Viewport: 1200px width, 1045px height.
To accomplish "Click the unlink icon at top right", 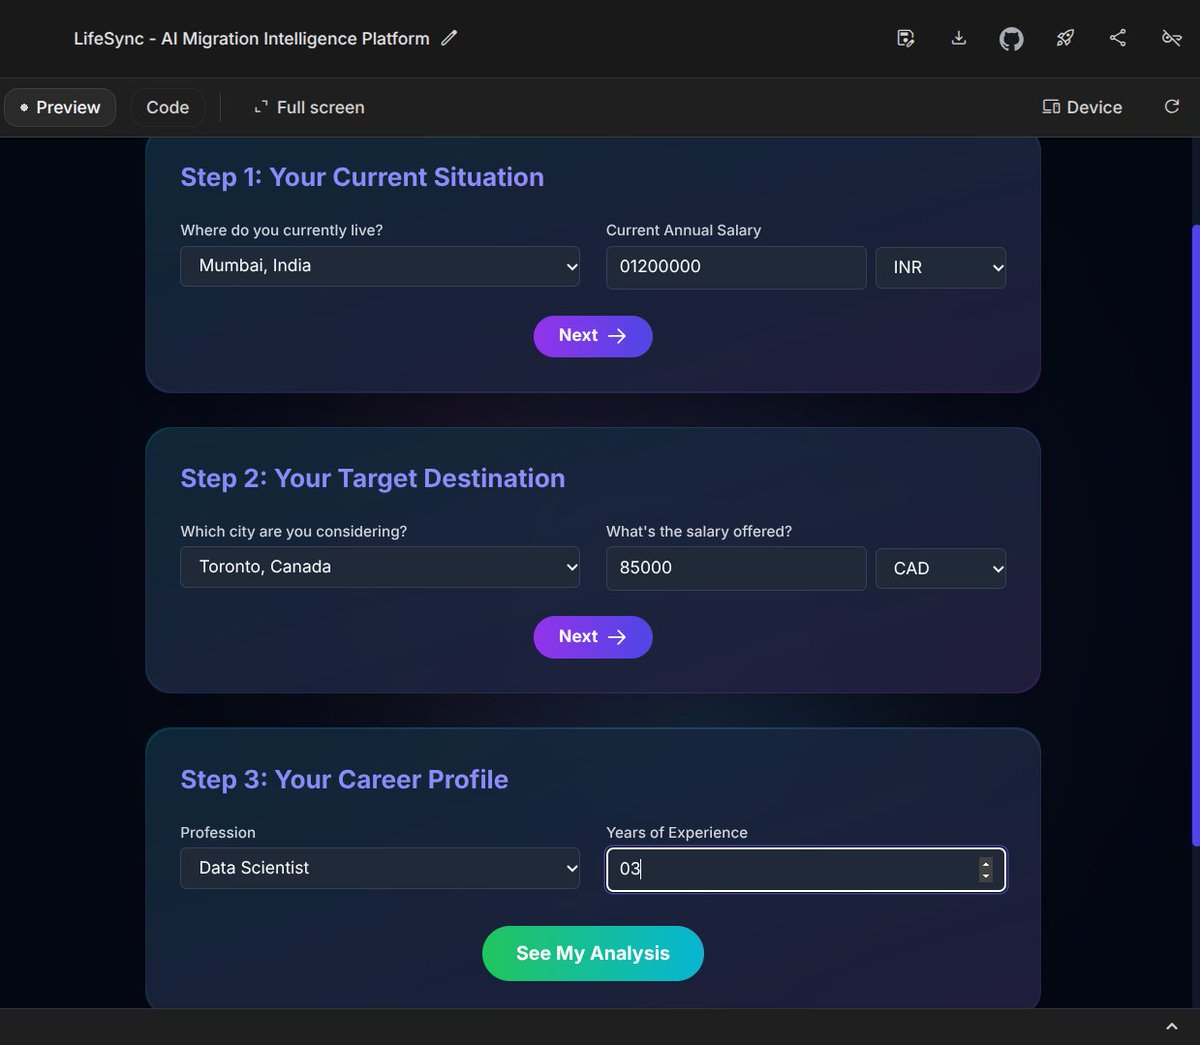I will (x=1171, y=38).
